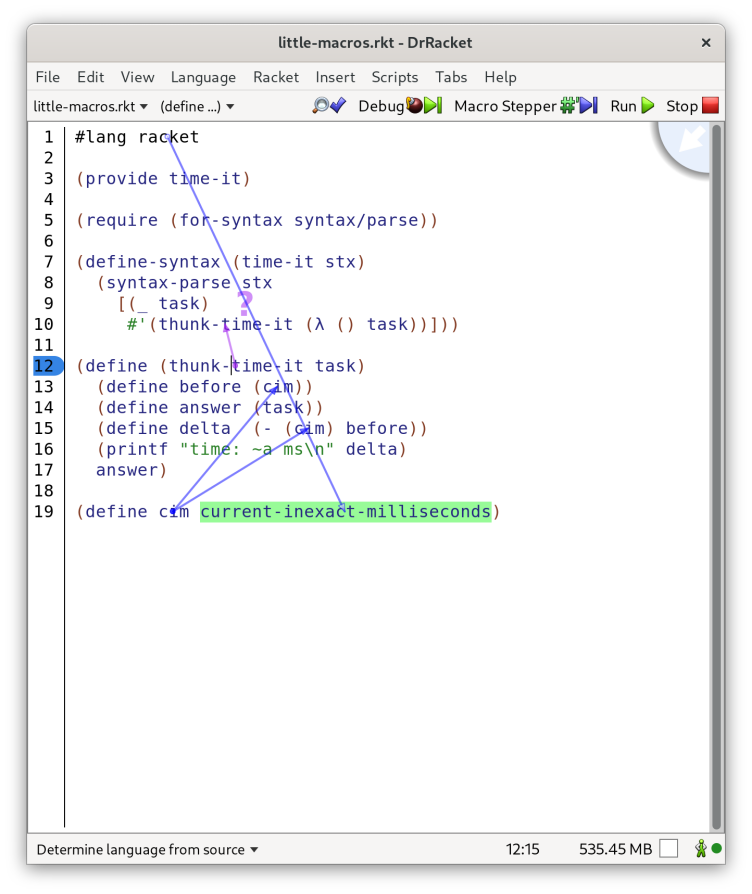Screen dimensions: 752x894
Task: Open the little-macros.rkt file dropdown
Action: click(90, 106)
